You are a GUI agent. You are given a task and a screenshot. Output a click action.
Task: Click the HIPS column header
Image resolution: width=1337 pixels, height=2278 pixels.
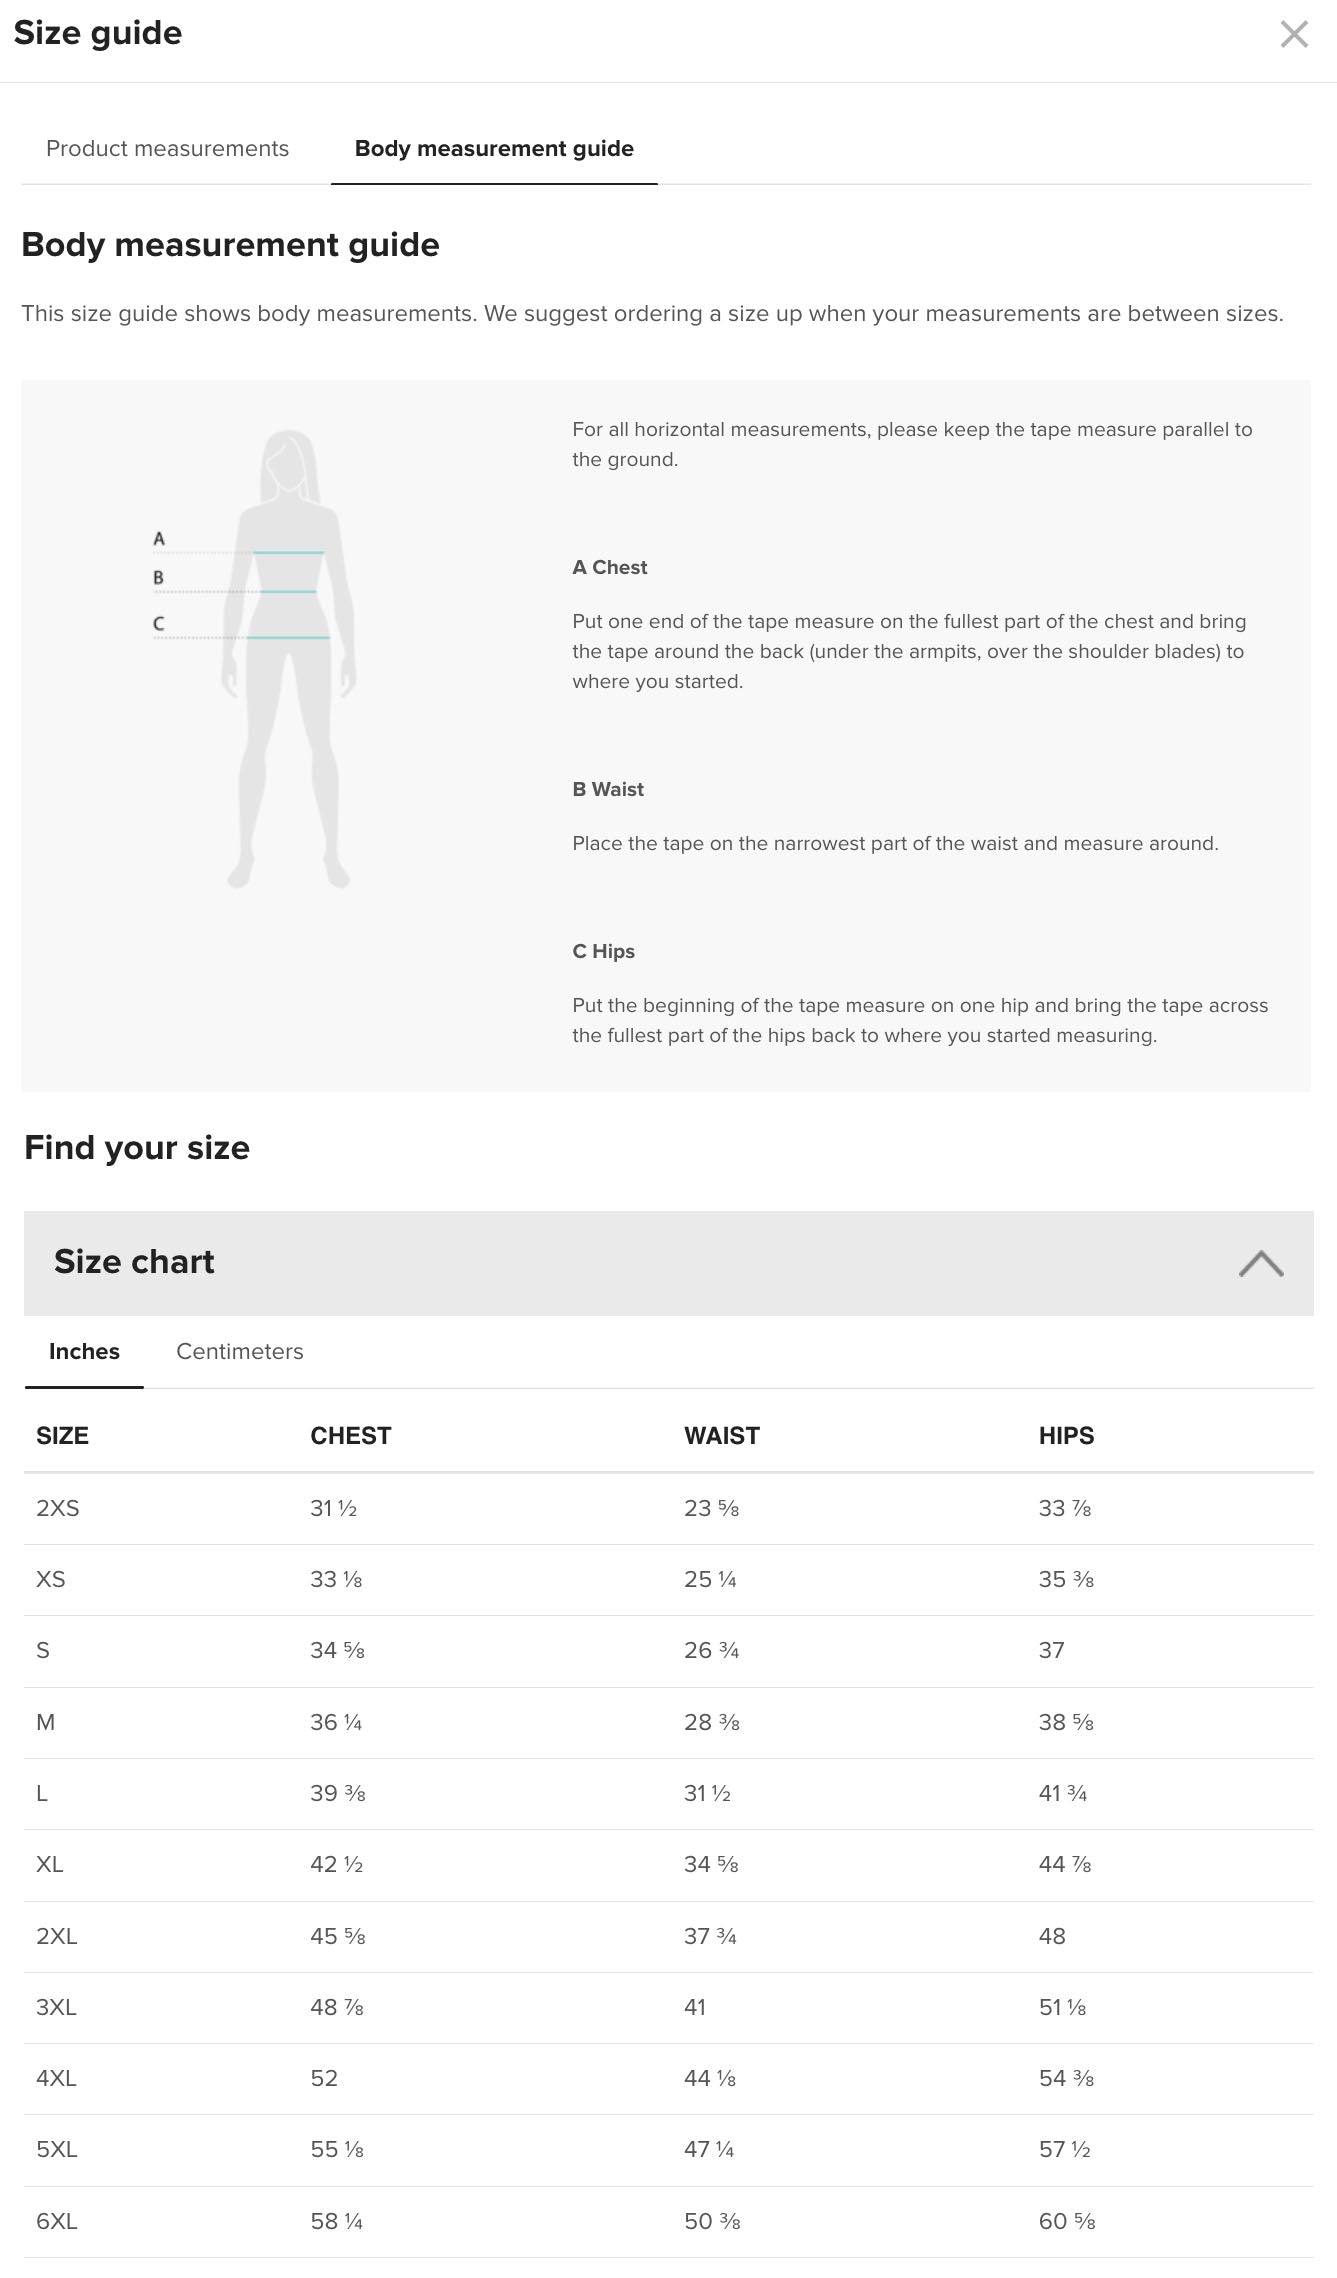(1066, 1435)
